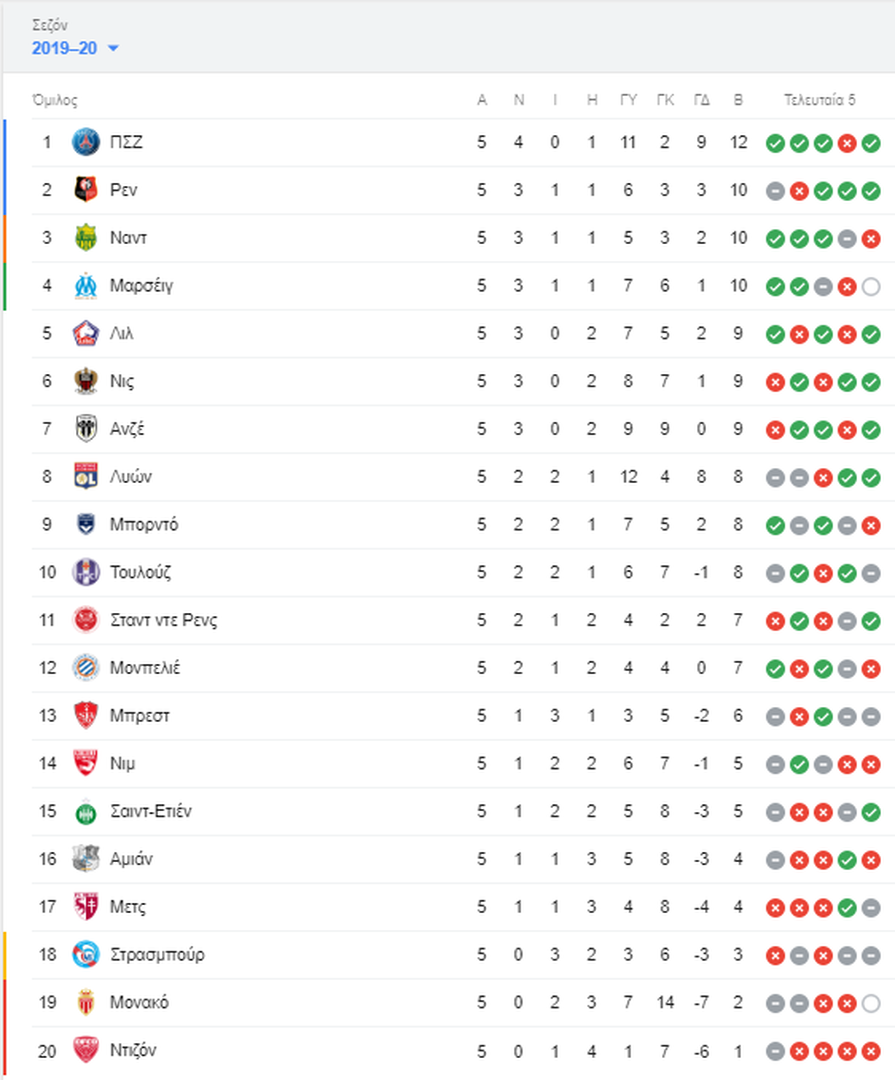The width and height of the screenshot is (895, 1080).
Task: Select the Ναντ team crest
Action: pos(85,238)
